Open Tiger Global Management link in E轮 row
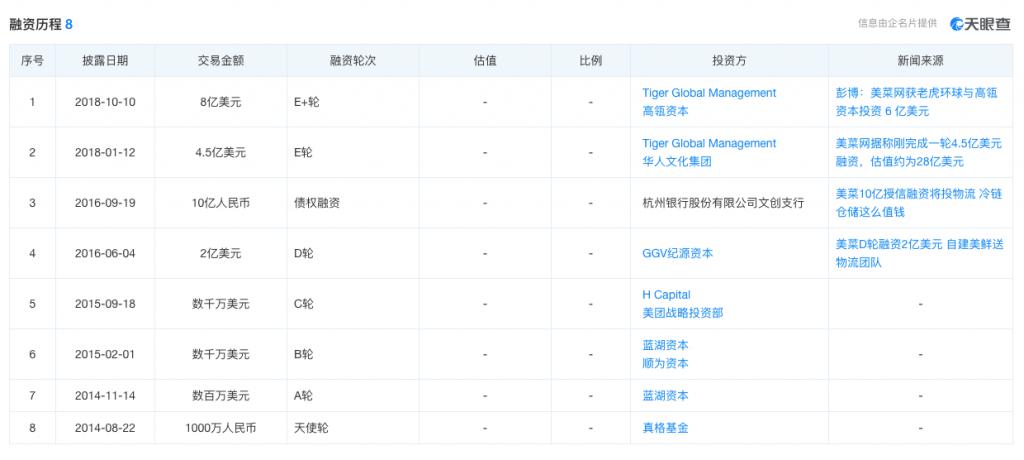The image size is (1024, 460). pyautogui.click(x=709, y=143)
